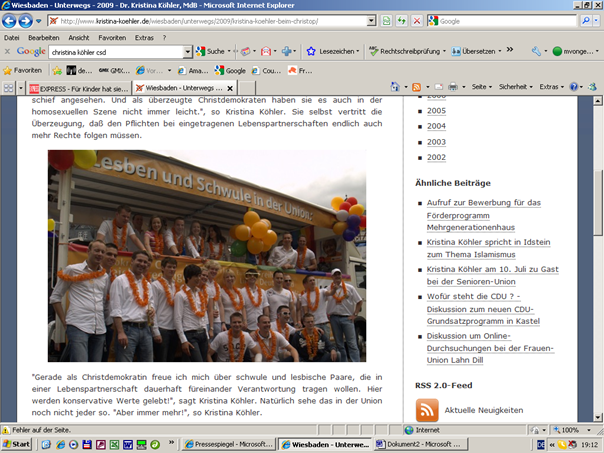The width and height of the screenshot is (604, 453).
Task: Switch to the EXPRESS - Für Kinder tab
Action: point(79,89)
